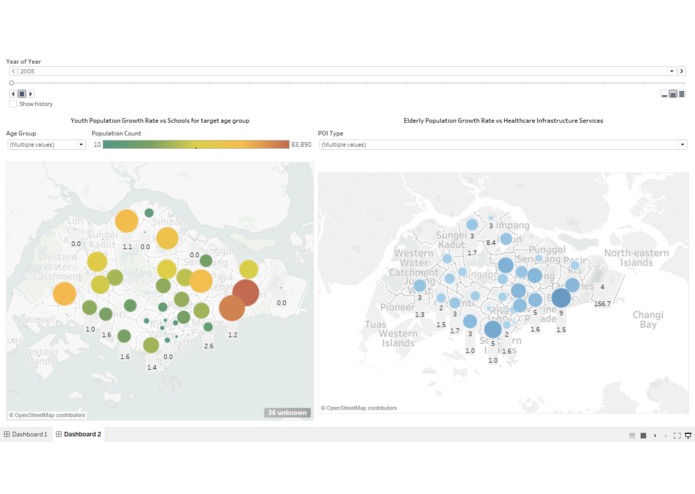Click the 2.6 label on youth map

tap(208, 346)
